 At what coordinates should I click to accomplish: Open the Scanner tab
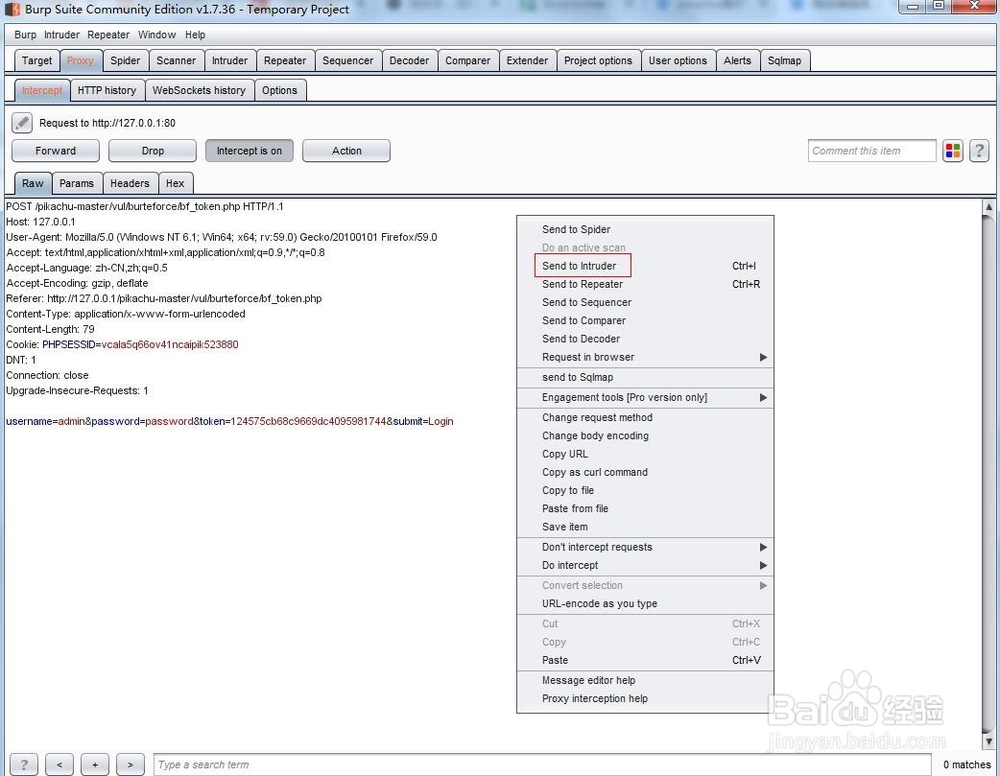(x=176, y=61)
